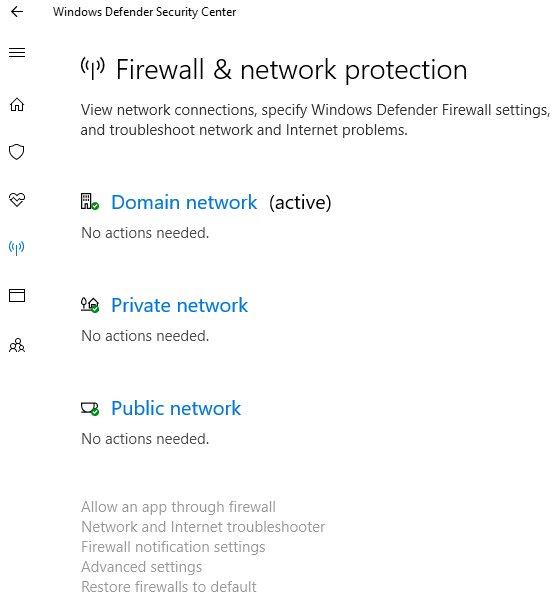This screenshot has height=607, width=553.
Task: Click the Domain network building icon
Action: pos(89,202)
